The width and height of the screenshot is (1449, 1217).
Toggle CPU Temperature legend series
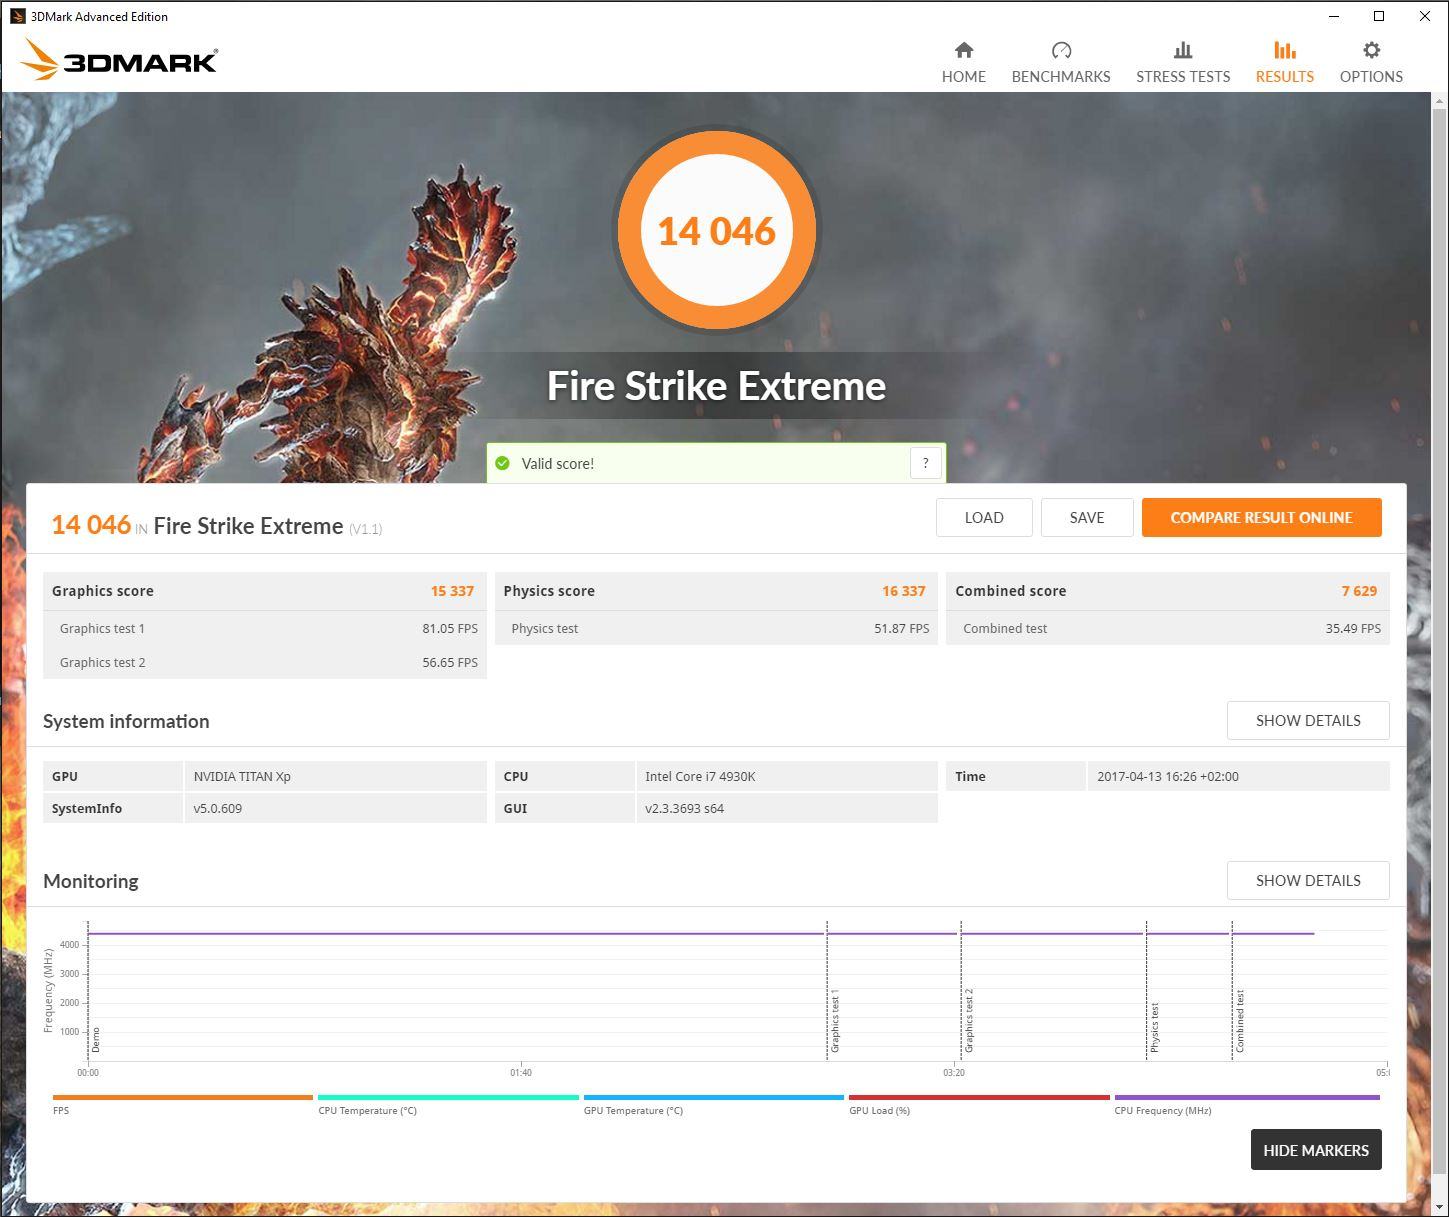[448, 1104]
